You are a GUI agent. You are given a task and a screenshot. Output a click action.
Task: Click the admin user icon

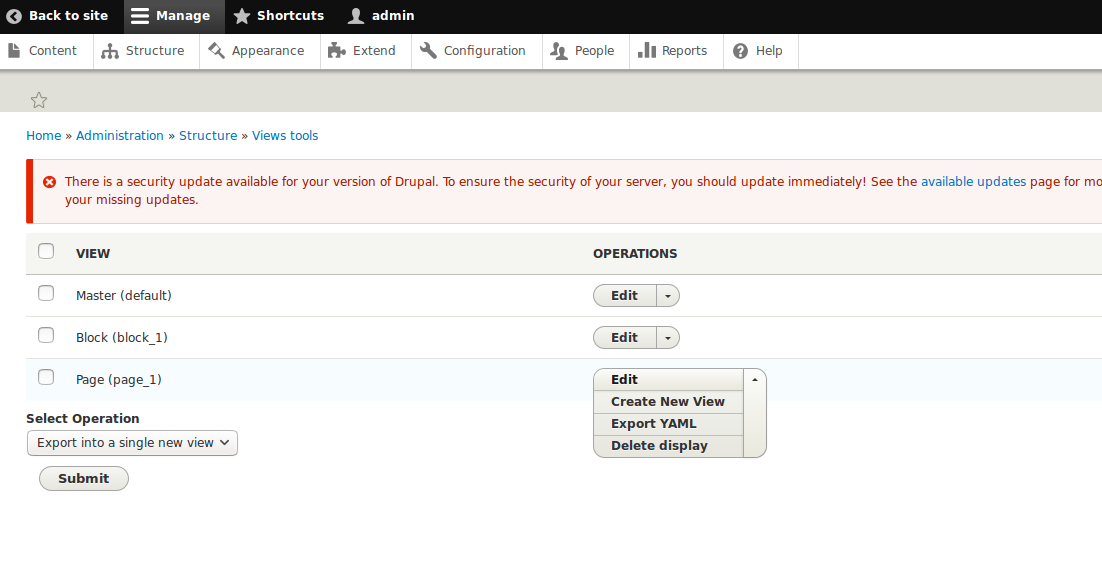coord(356,16)
